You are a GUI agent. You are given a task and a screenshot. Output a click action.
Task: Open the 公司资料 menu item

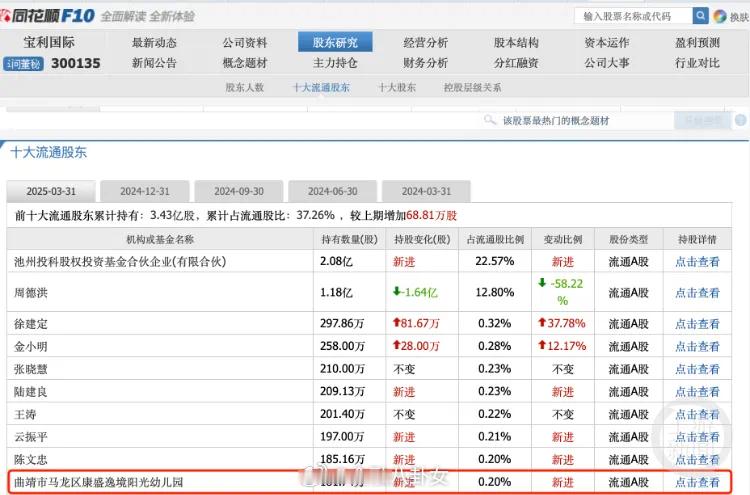245,43
